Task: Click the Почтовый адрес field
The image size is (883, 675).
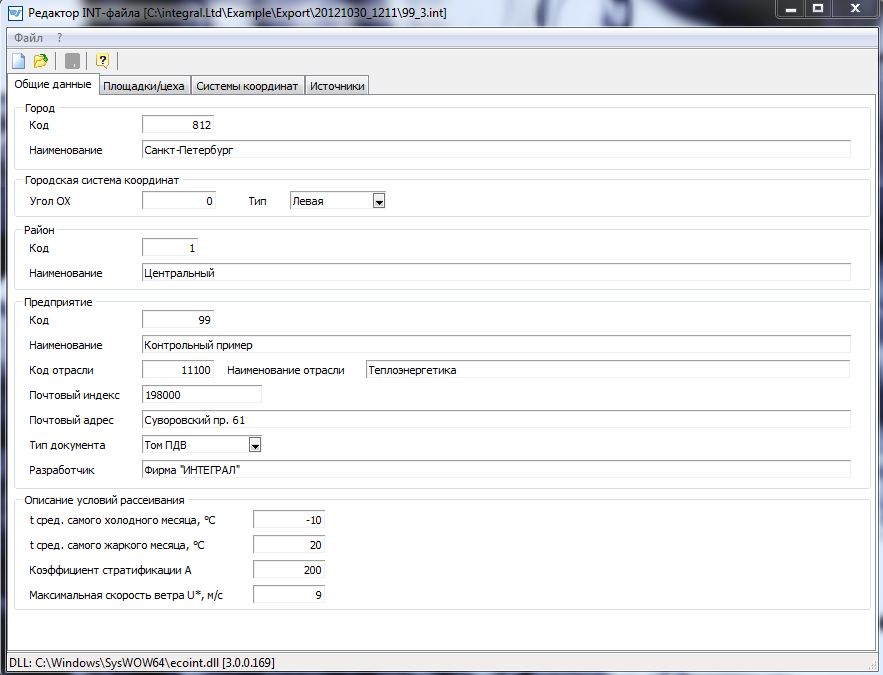Action: pos(495,420)
